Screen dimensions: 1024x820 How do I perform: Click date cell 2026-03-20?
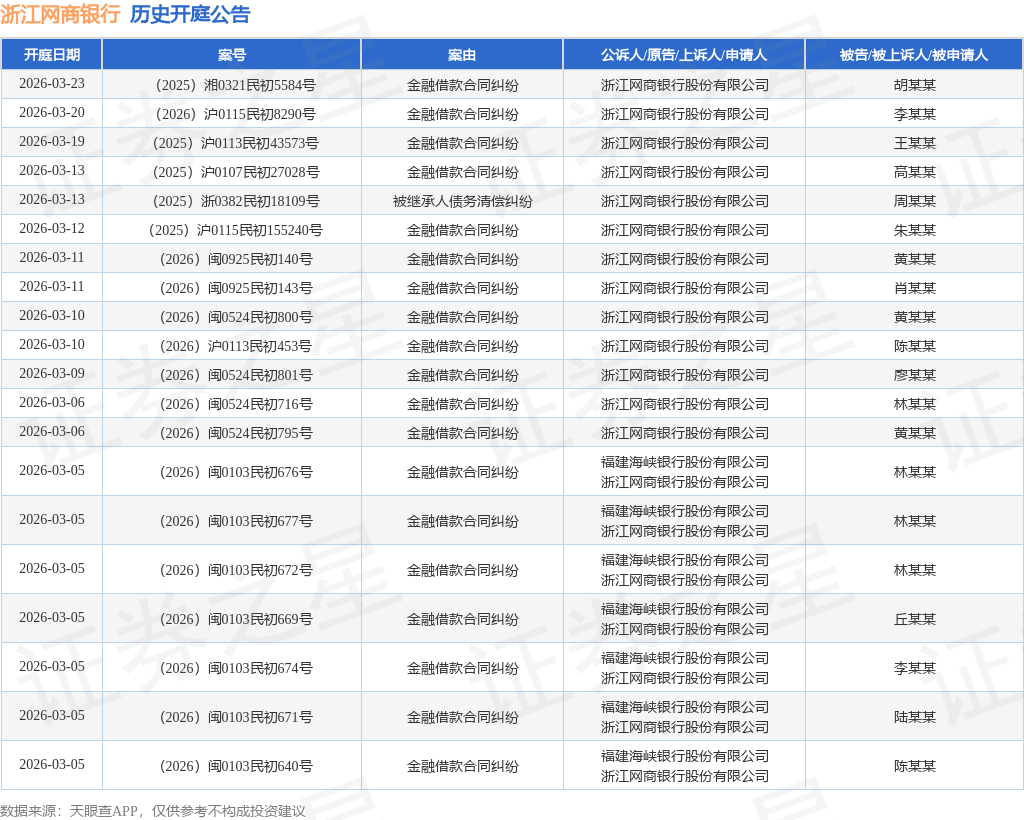(x=52, y=112)
